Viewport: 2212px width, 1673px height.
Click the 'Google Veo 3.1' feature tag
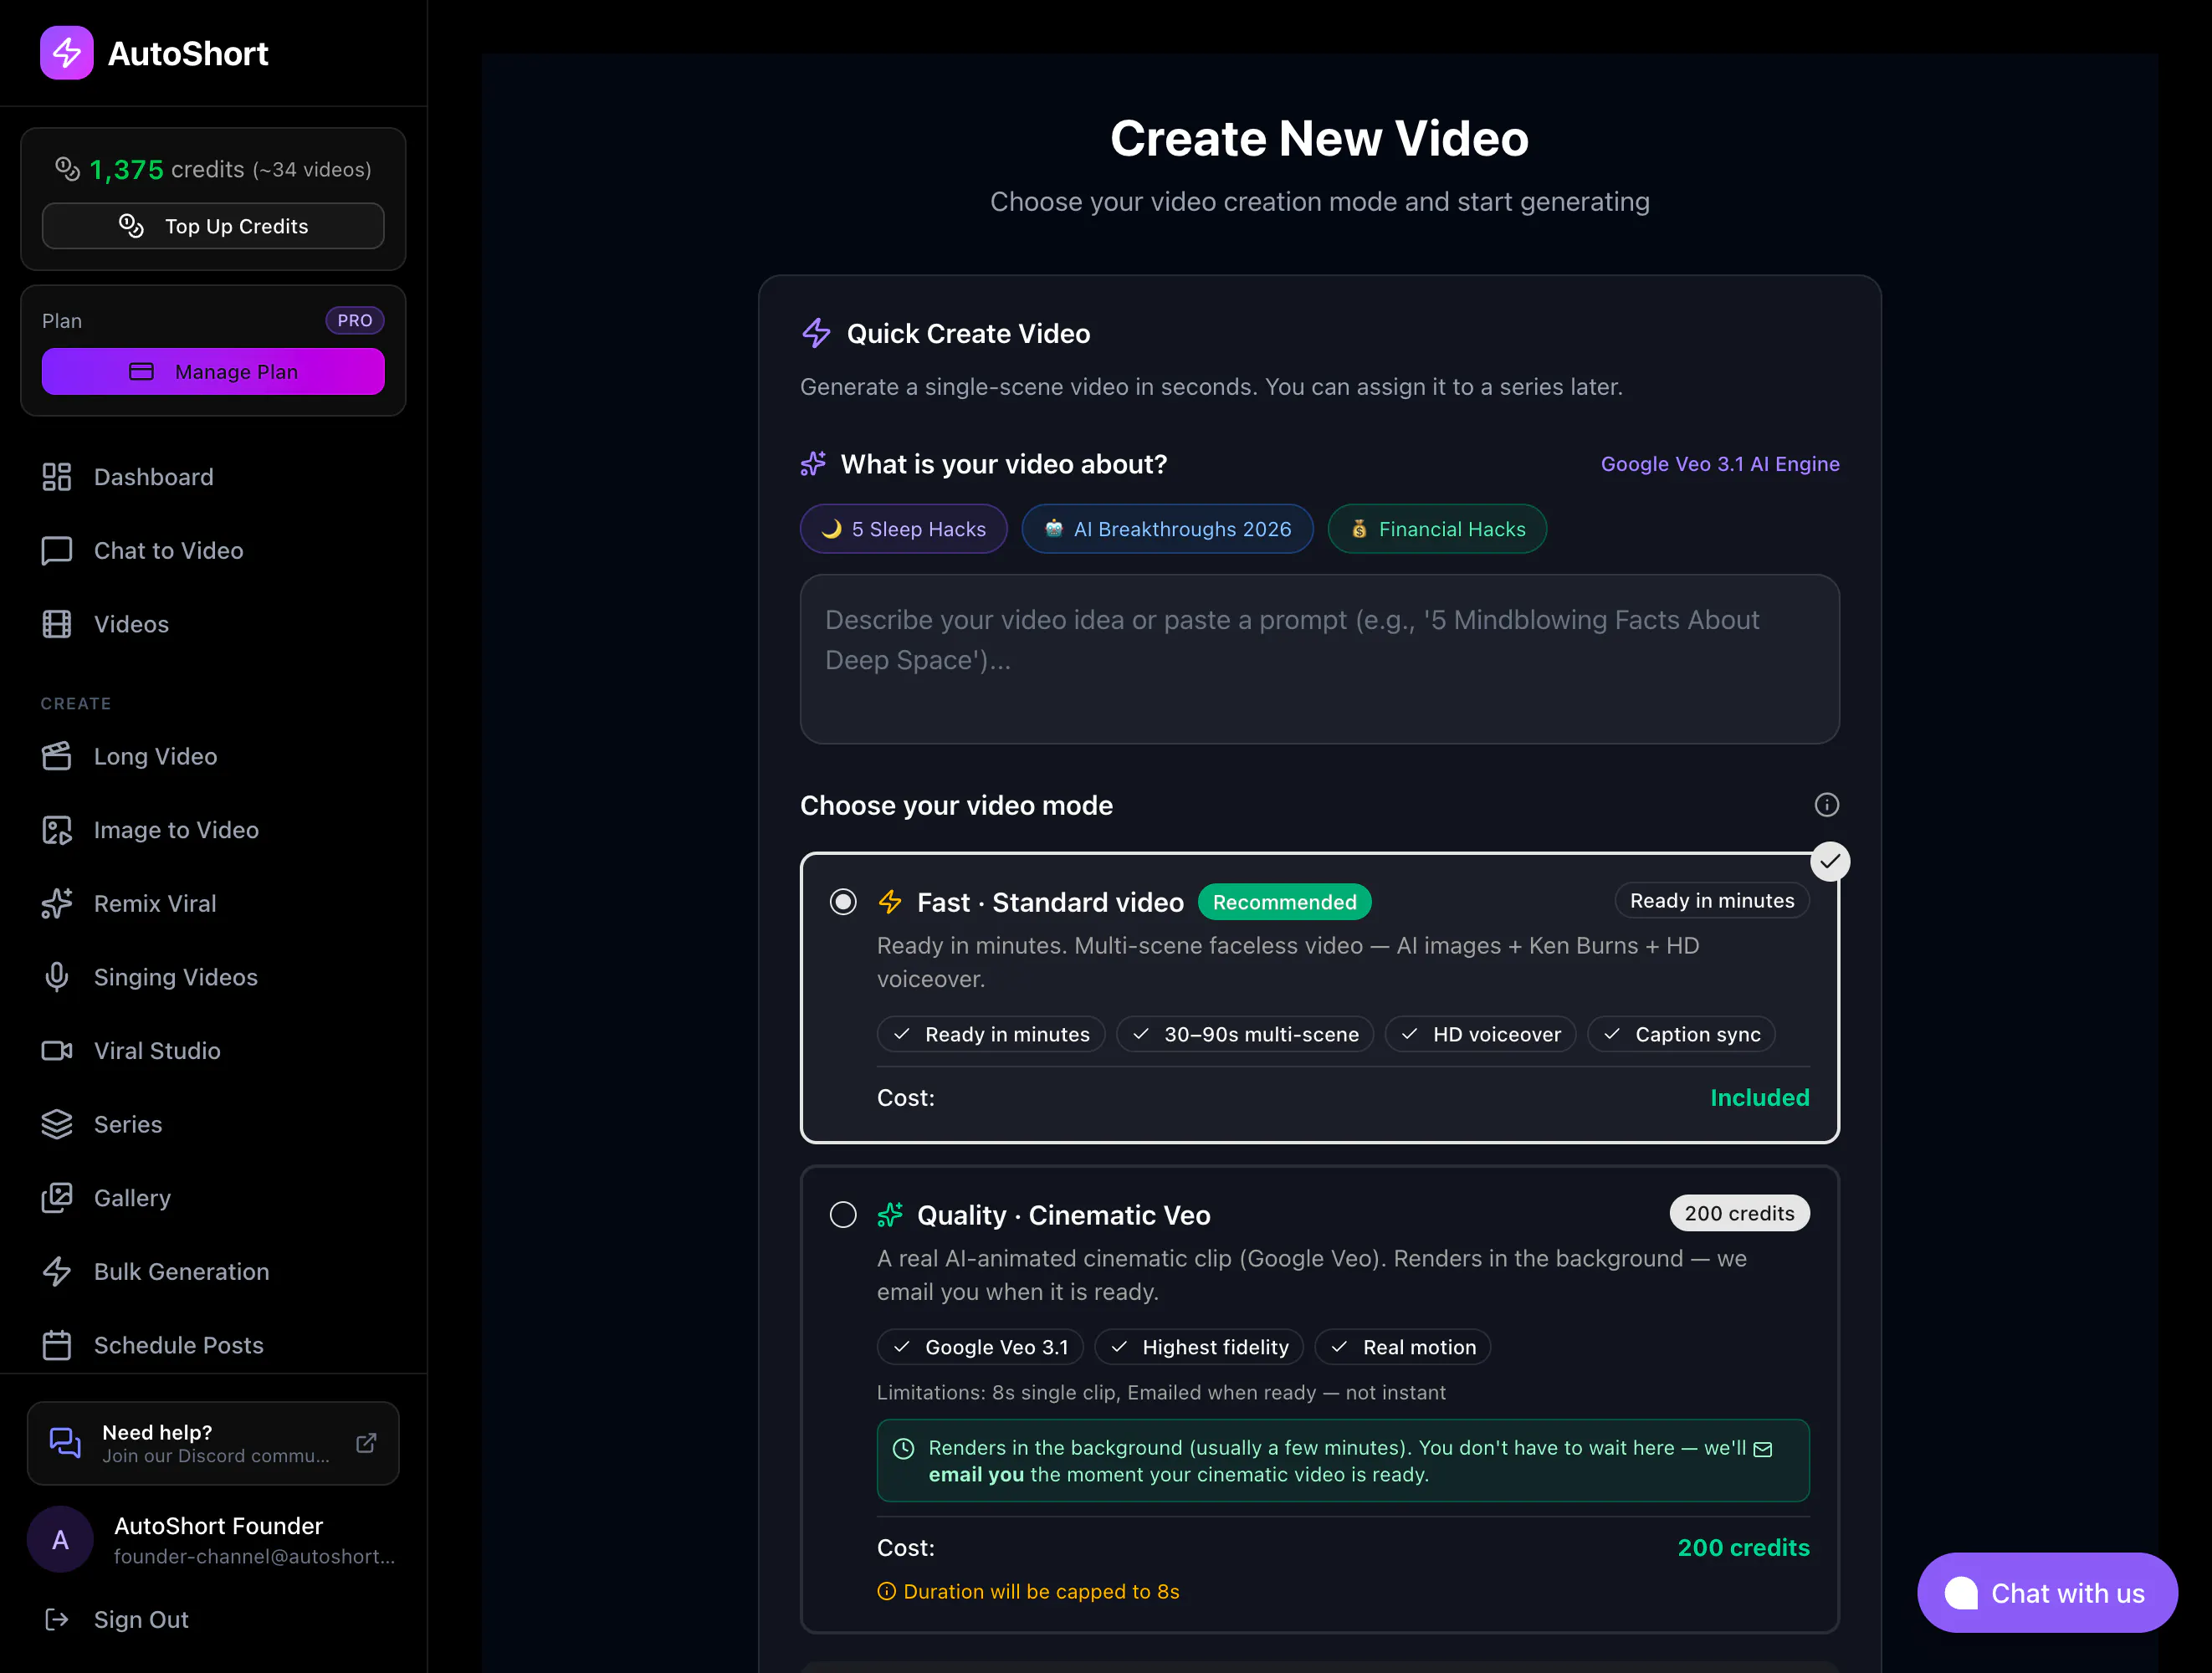point(980,1347)
